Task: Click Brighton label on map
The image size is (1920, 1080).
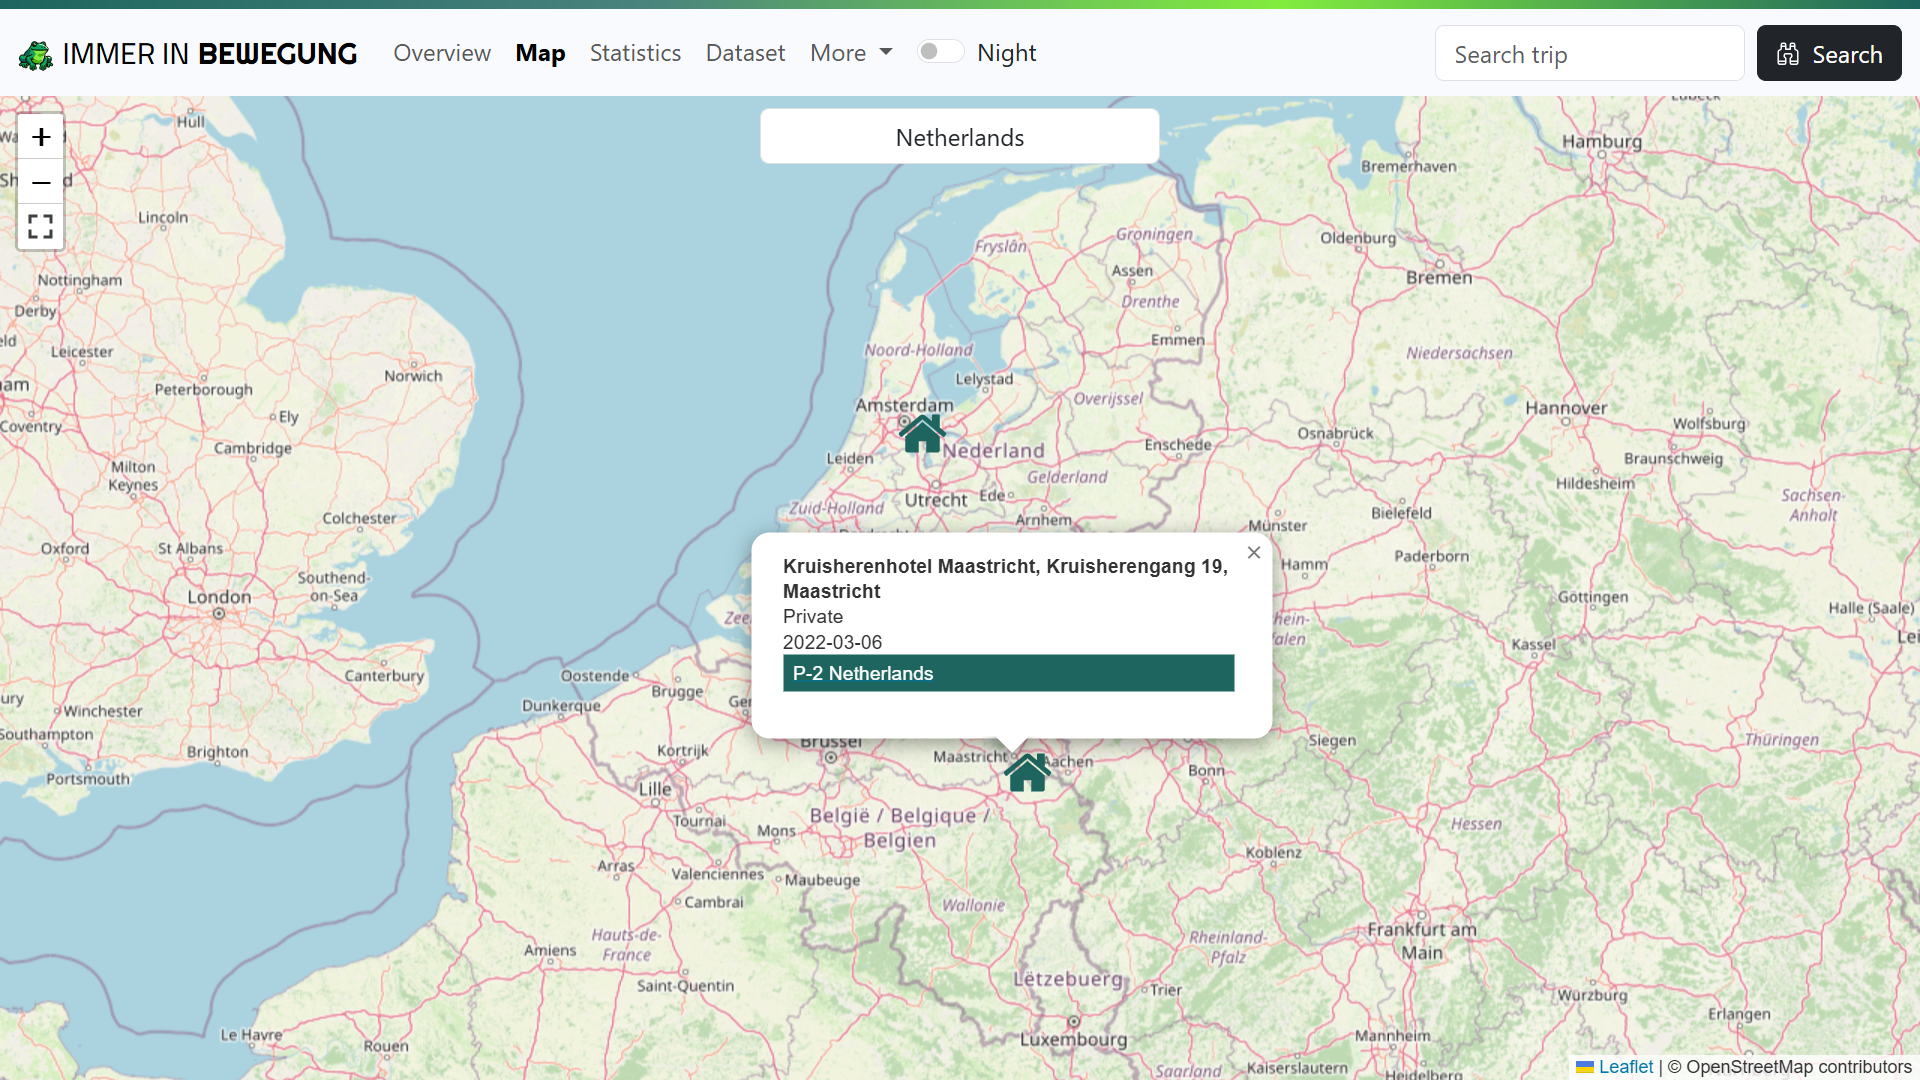Action: click(x=217, y=752)
